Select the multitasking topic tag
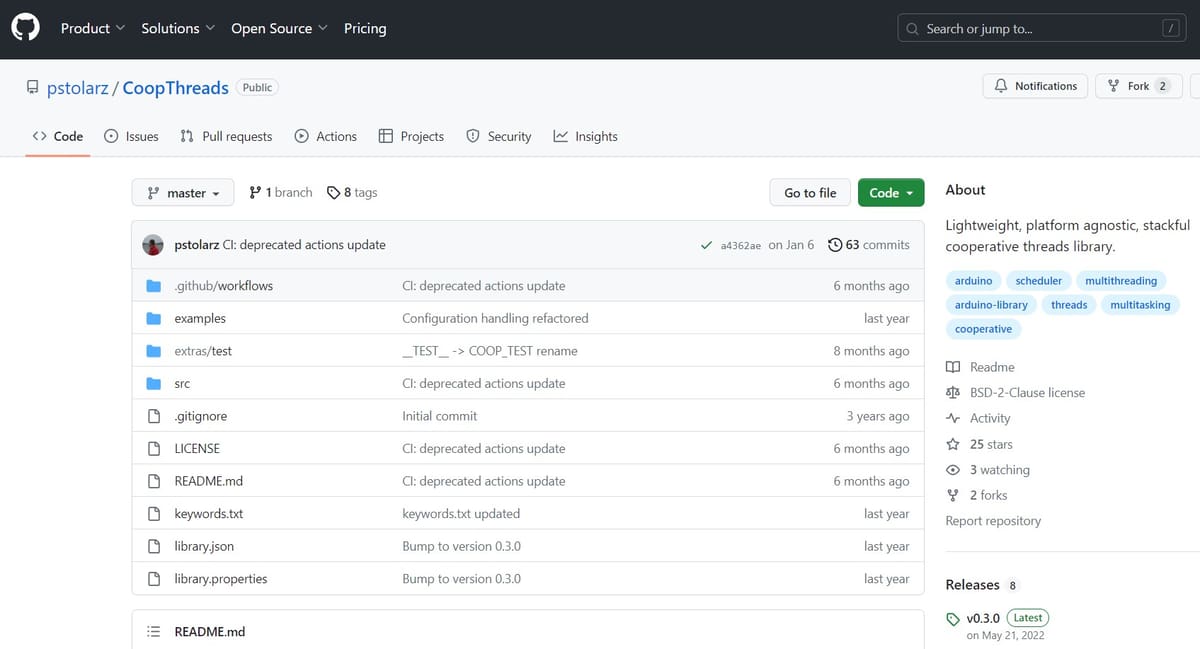 coord(1140,305)
